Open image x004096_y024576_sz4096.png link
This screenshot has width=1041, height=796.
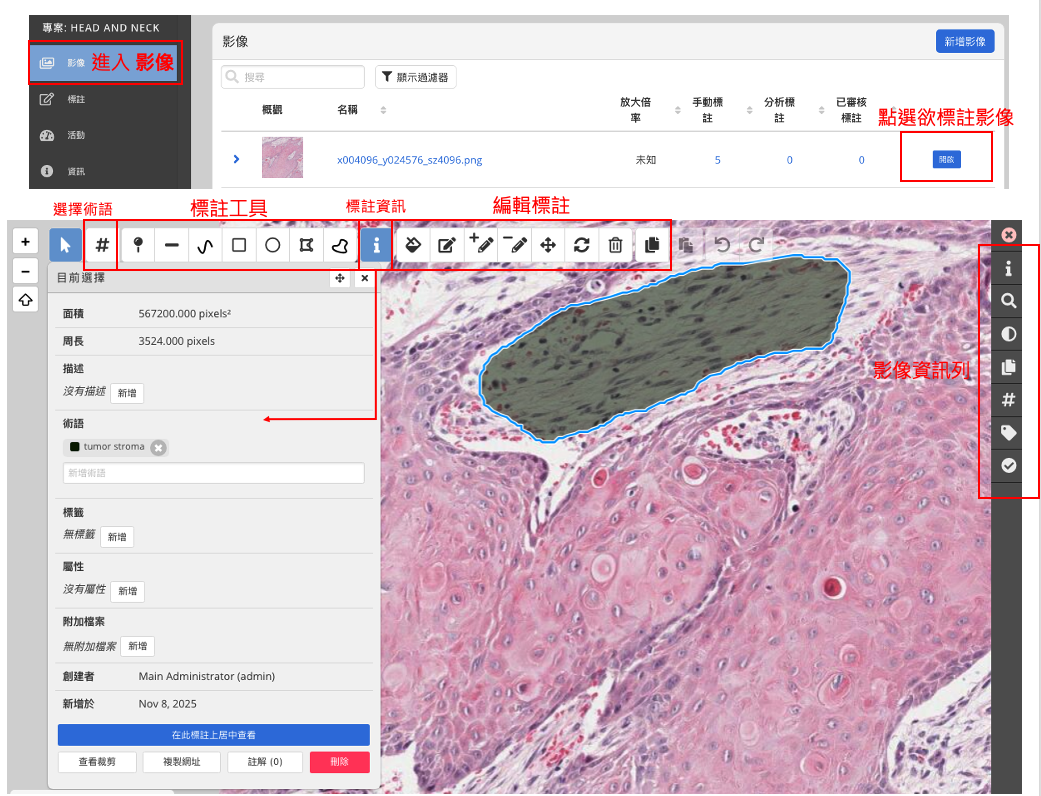click(x=409, y=160)
